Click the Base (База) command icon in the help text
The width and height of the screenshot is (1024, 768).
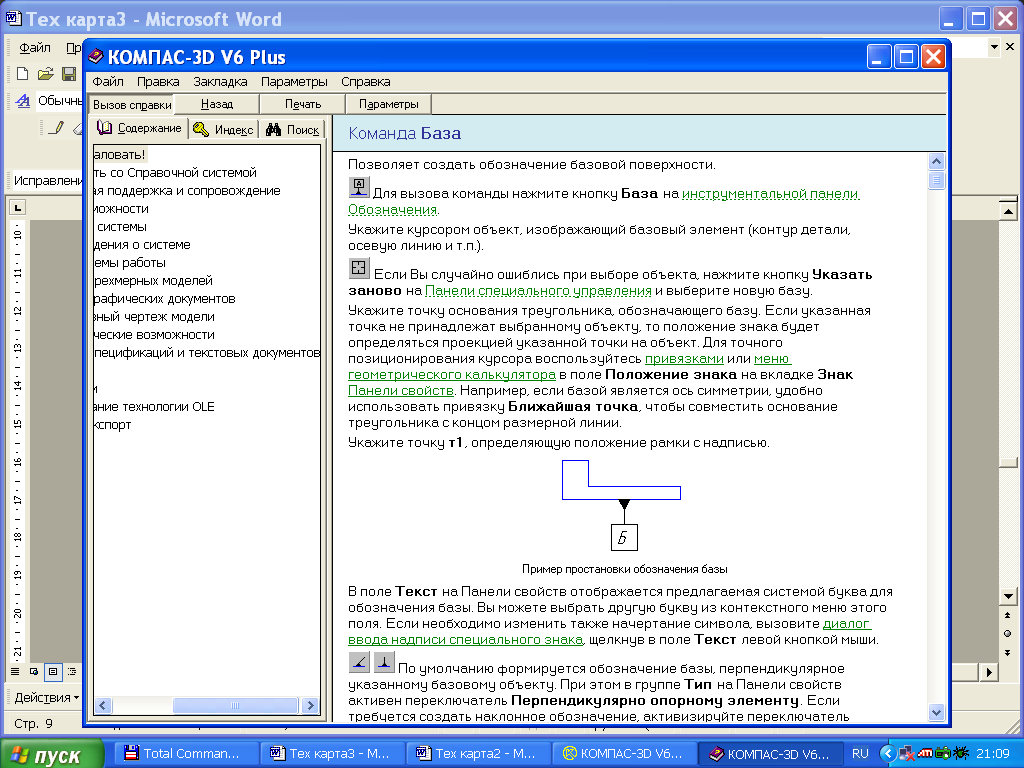(359, 187)
